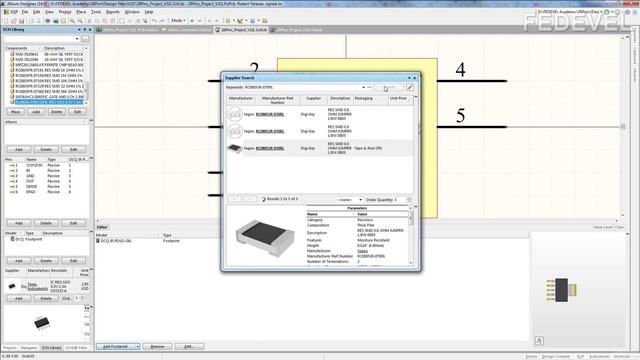Click the pencil icon in Supplier Search
Screen dimensions: 640x360
pyautogui.click(x=410, y=87)
